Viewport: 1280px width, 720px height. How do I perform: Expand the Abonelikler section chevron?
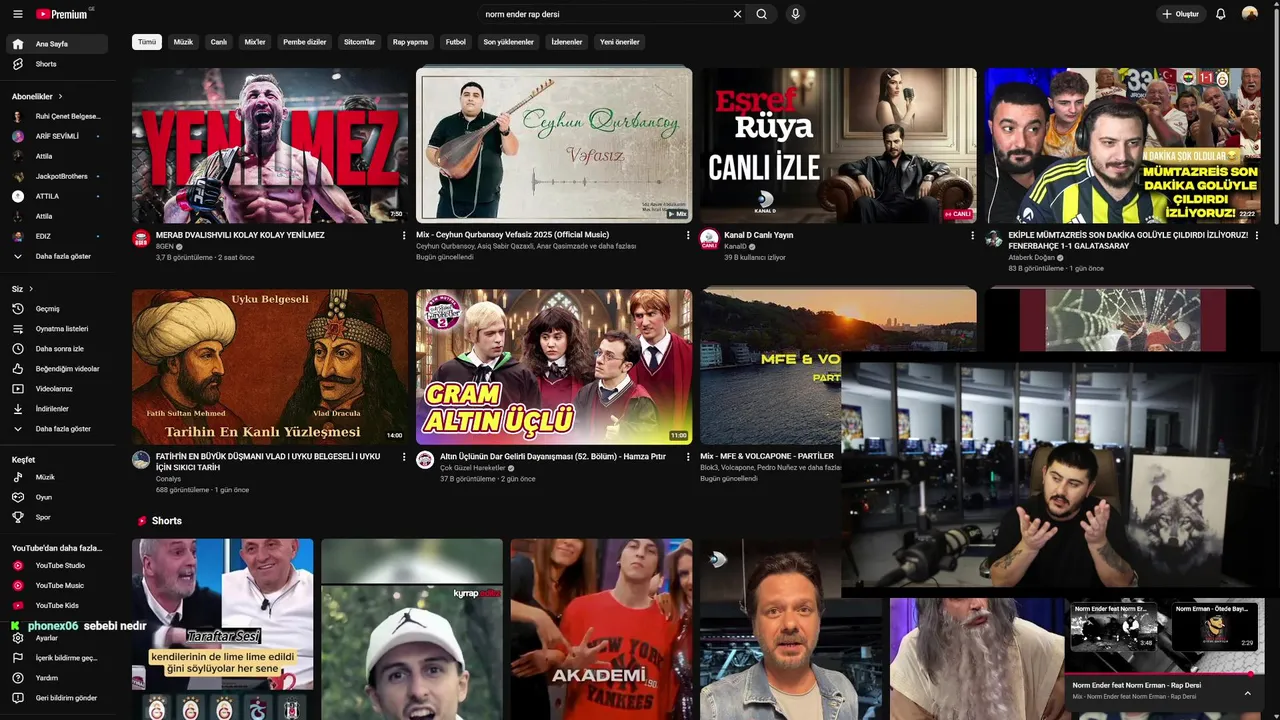(x=60, y=97)
